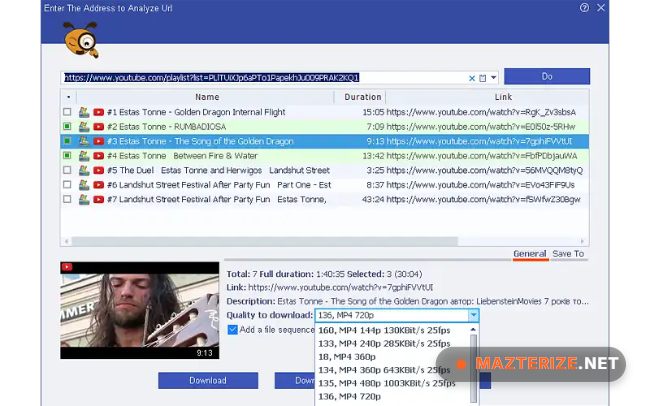Click the Duration column header
Image resolution: width=650 pixels, height=406 pixels.
362,97
